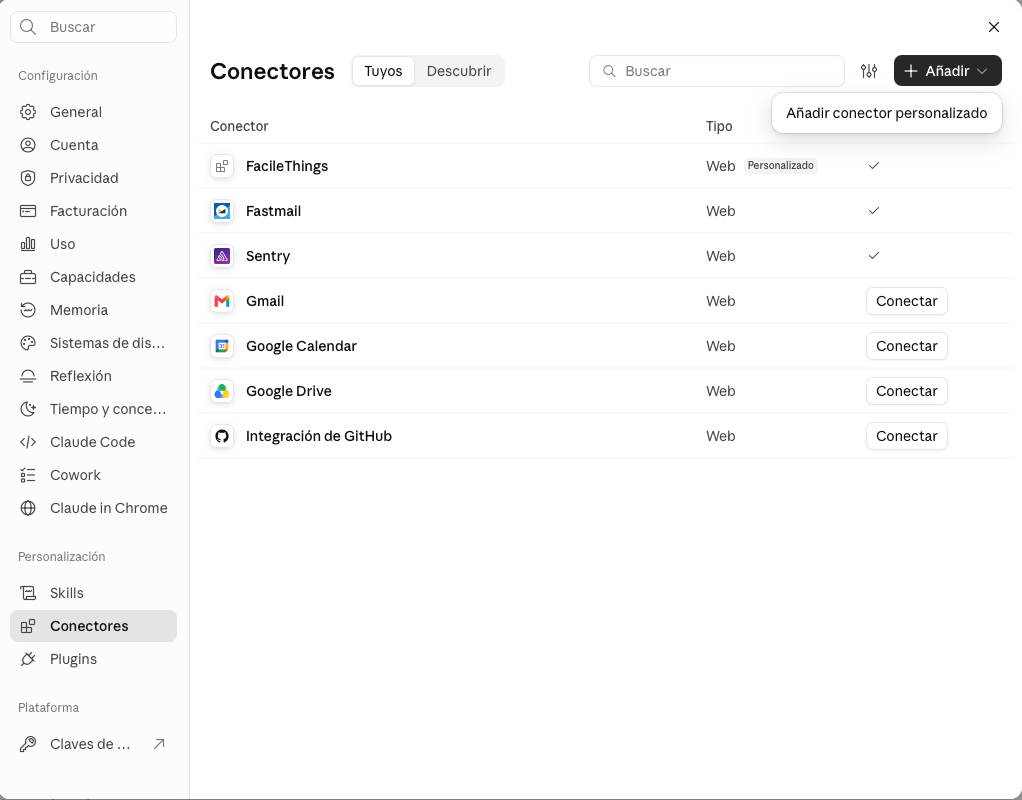Click the Sentry connected checkmark
This screenshot has height=800, width=1022.
tap(874, 256)
